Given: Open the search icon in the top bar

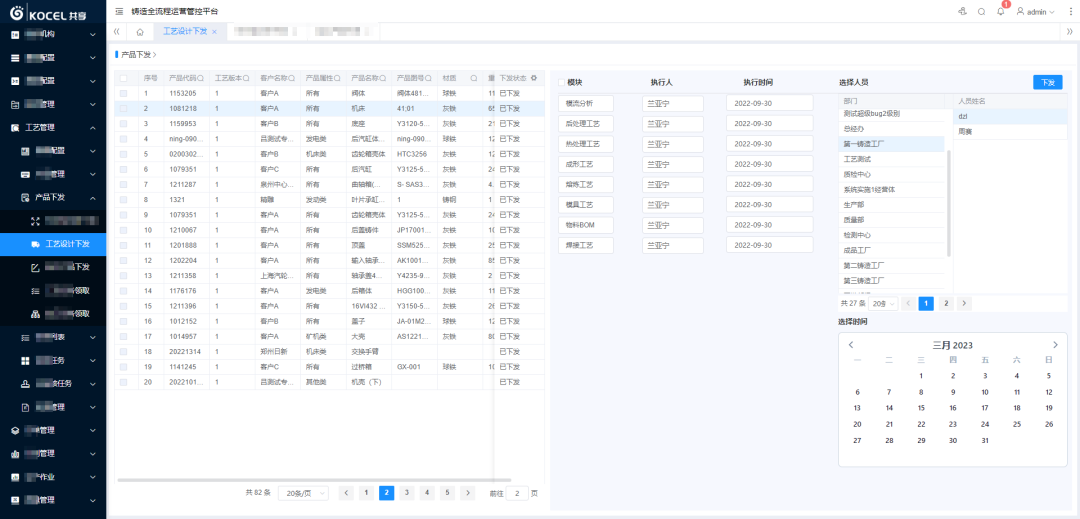Looking at the screenshot, I should point(982,12).
